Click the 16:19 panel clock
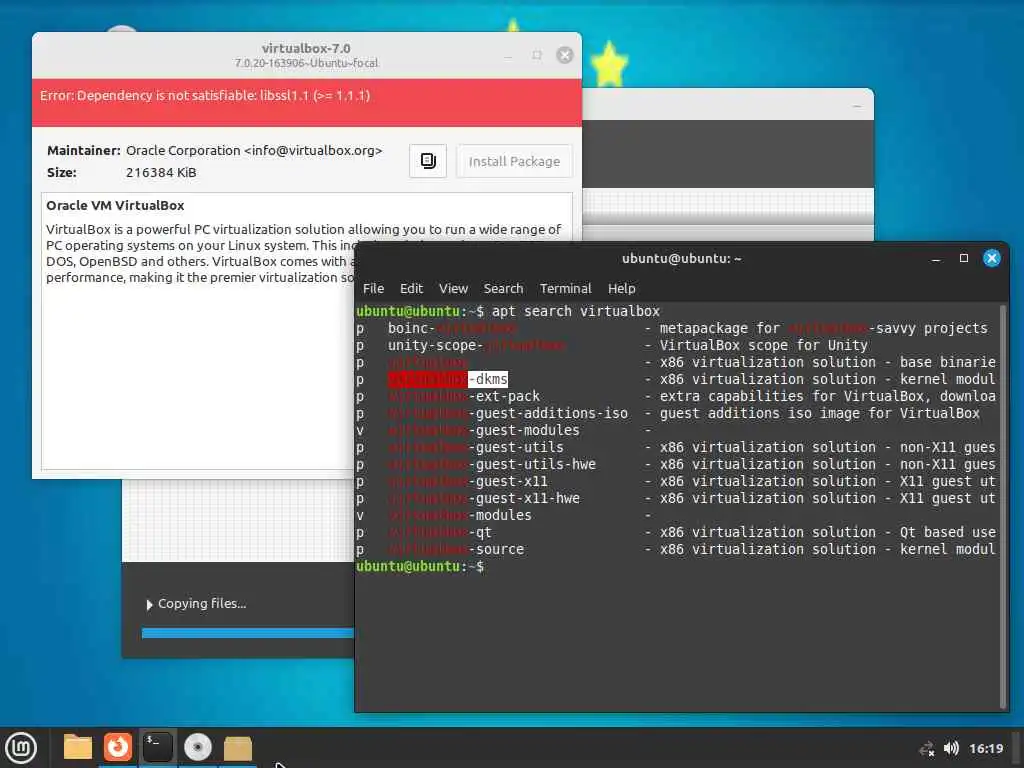1024x768 pixels. pos(985,748)
